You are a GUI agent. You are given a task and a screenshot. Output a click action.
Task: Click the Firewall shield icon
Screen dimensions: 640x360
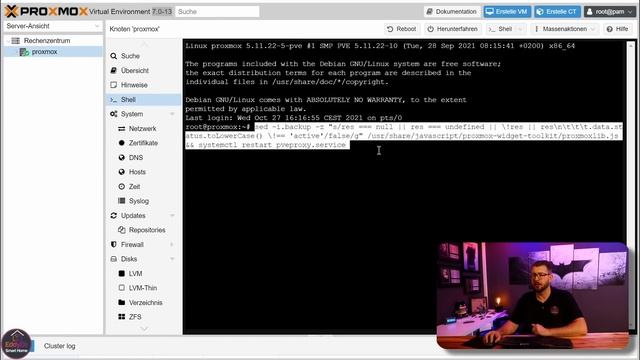[113, 244]
